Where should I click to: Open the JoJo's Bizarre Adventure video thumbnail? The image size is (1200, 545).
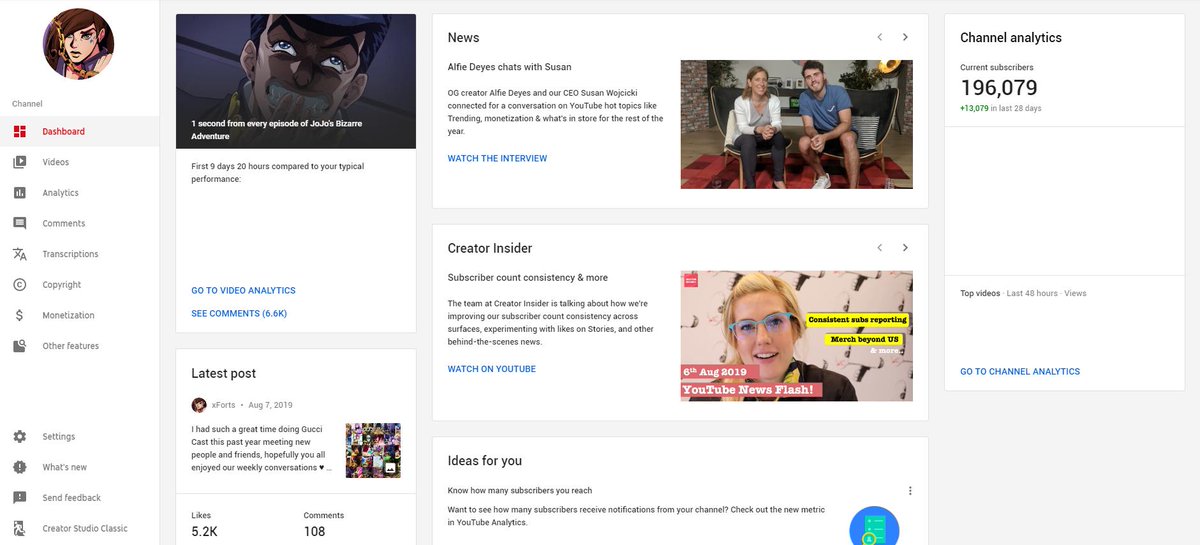tap(296, 81)
